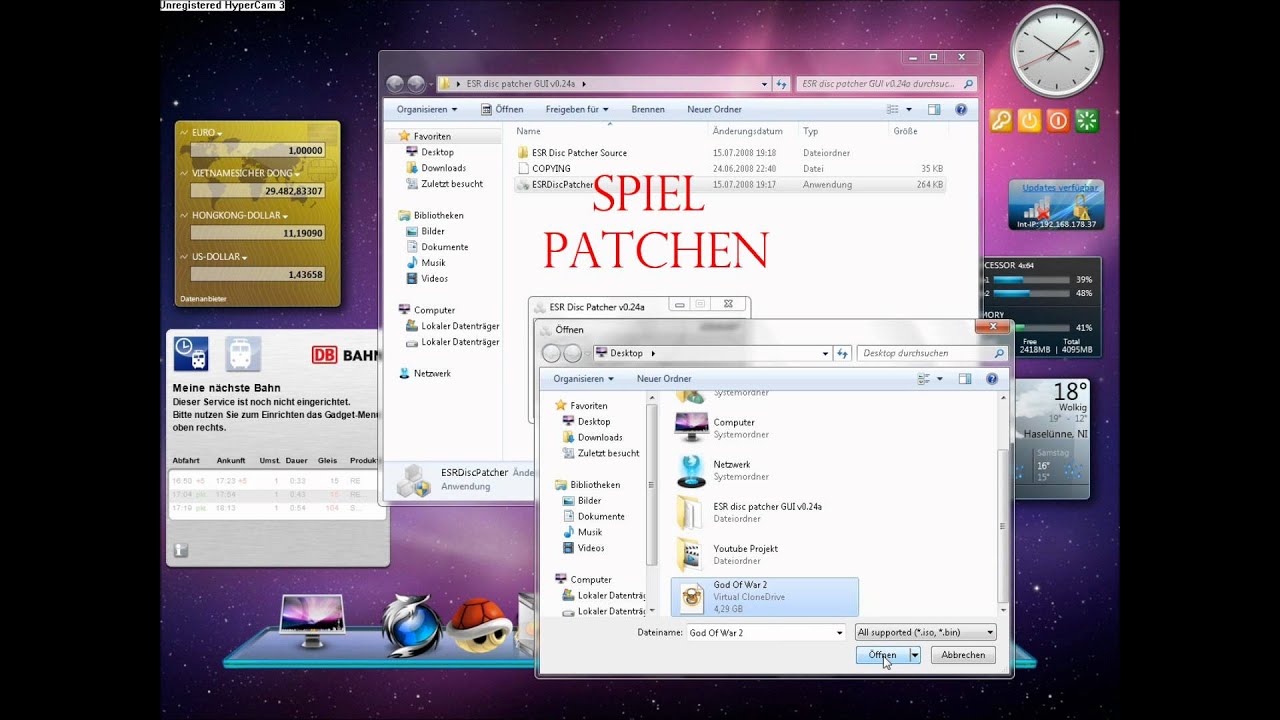Viewport: 1280px width, 720px height.
Task: Expand Desktop address bar history dropdown in dialog
Action: pos(826,353)
